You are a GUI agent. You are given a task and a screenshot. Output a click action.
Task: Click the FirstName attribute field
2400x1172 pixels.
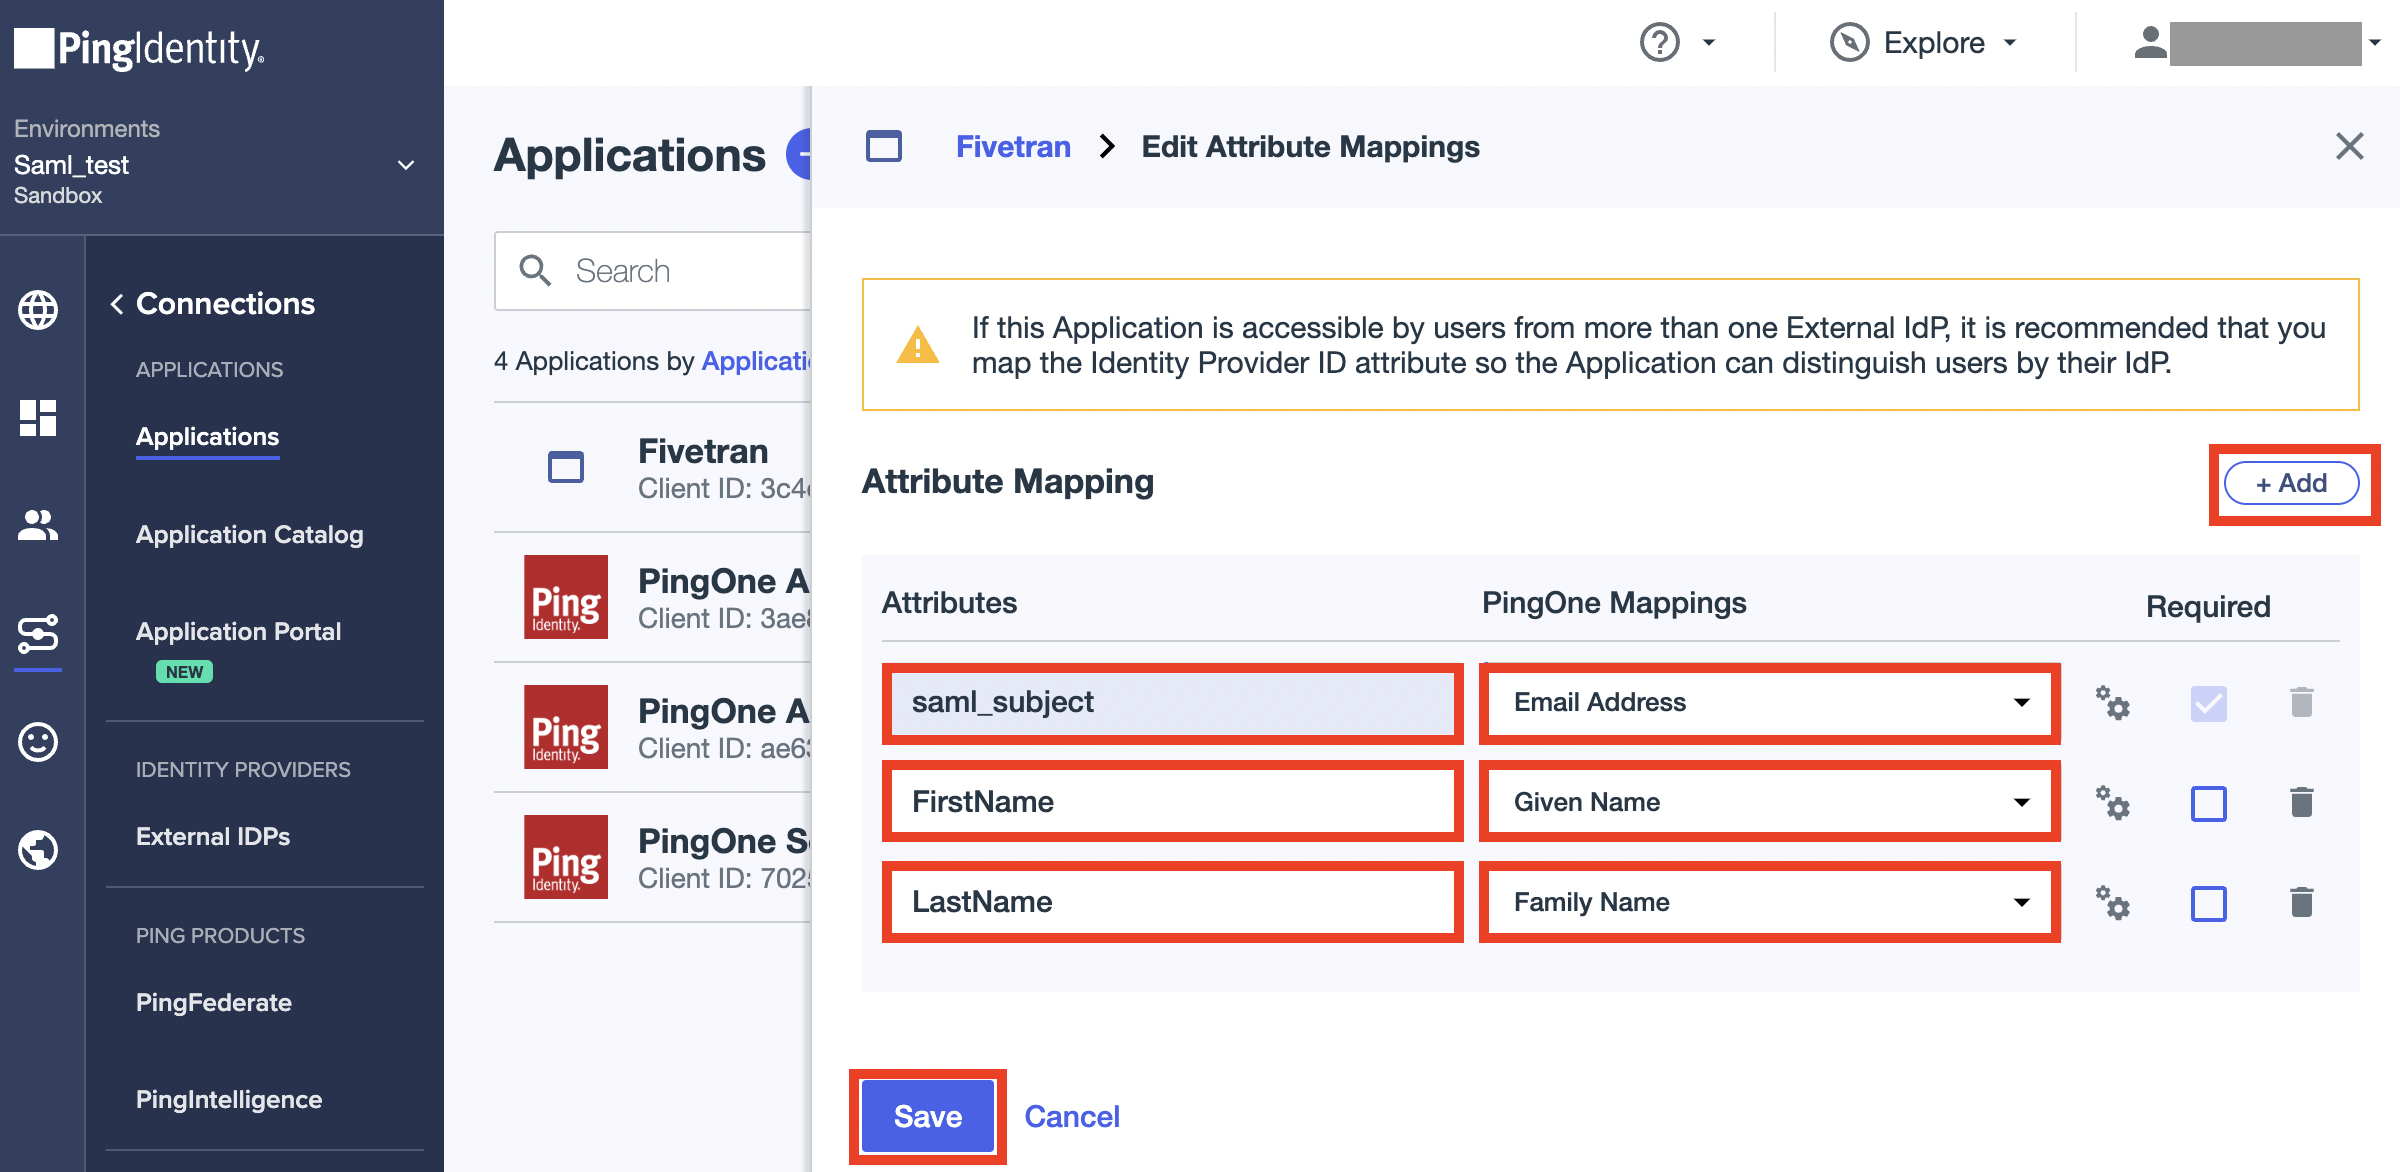point(1173,802)
